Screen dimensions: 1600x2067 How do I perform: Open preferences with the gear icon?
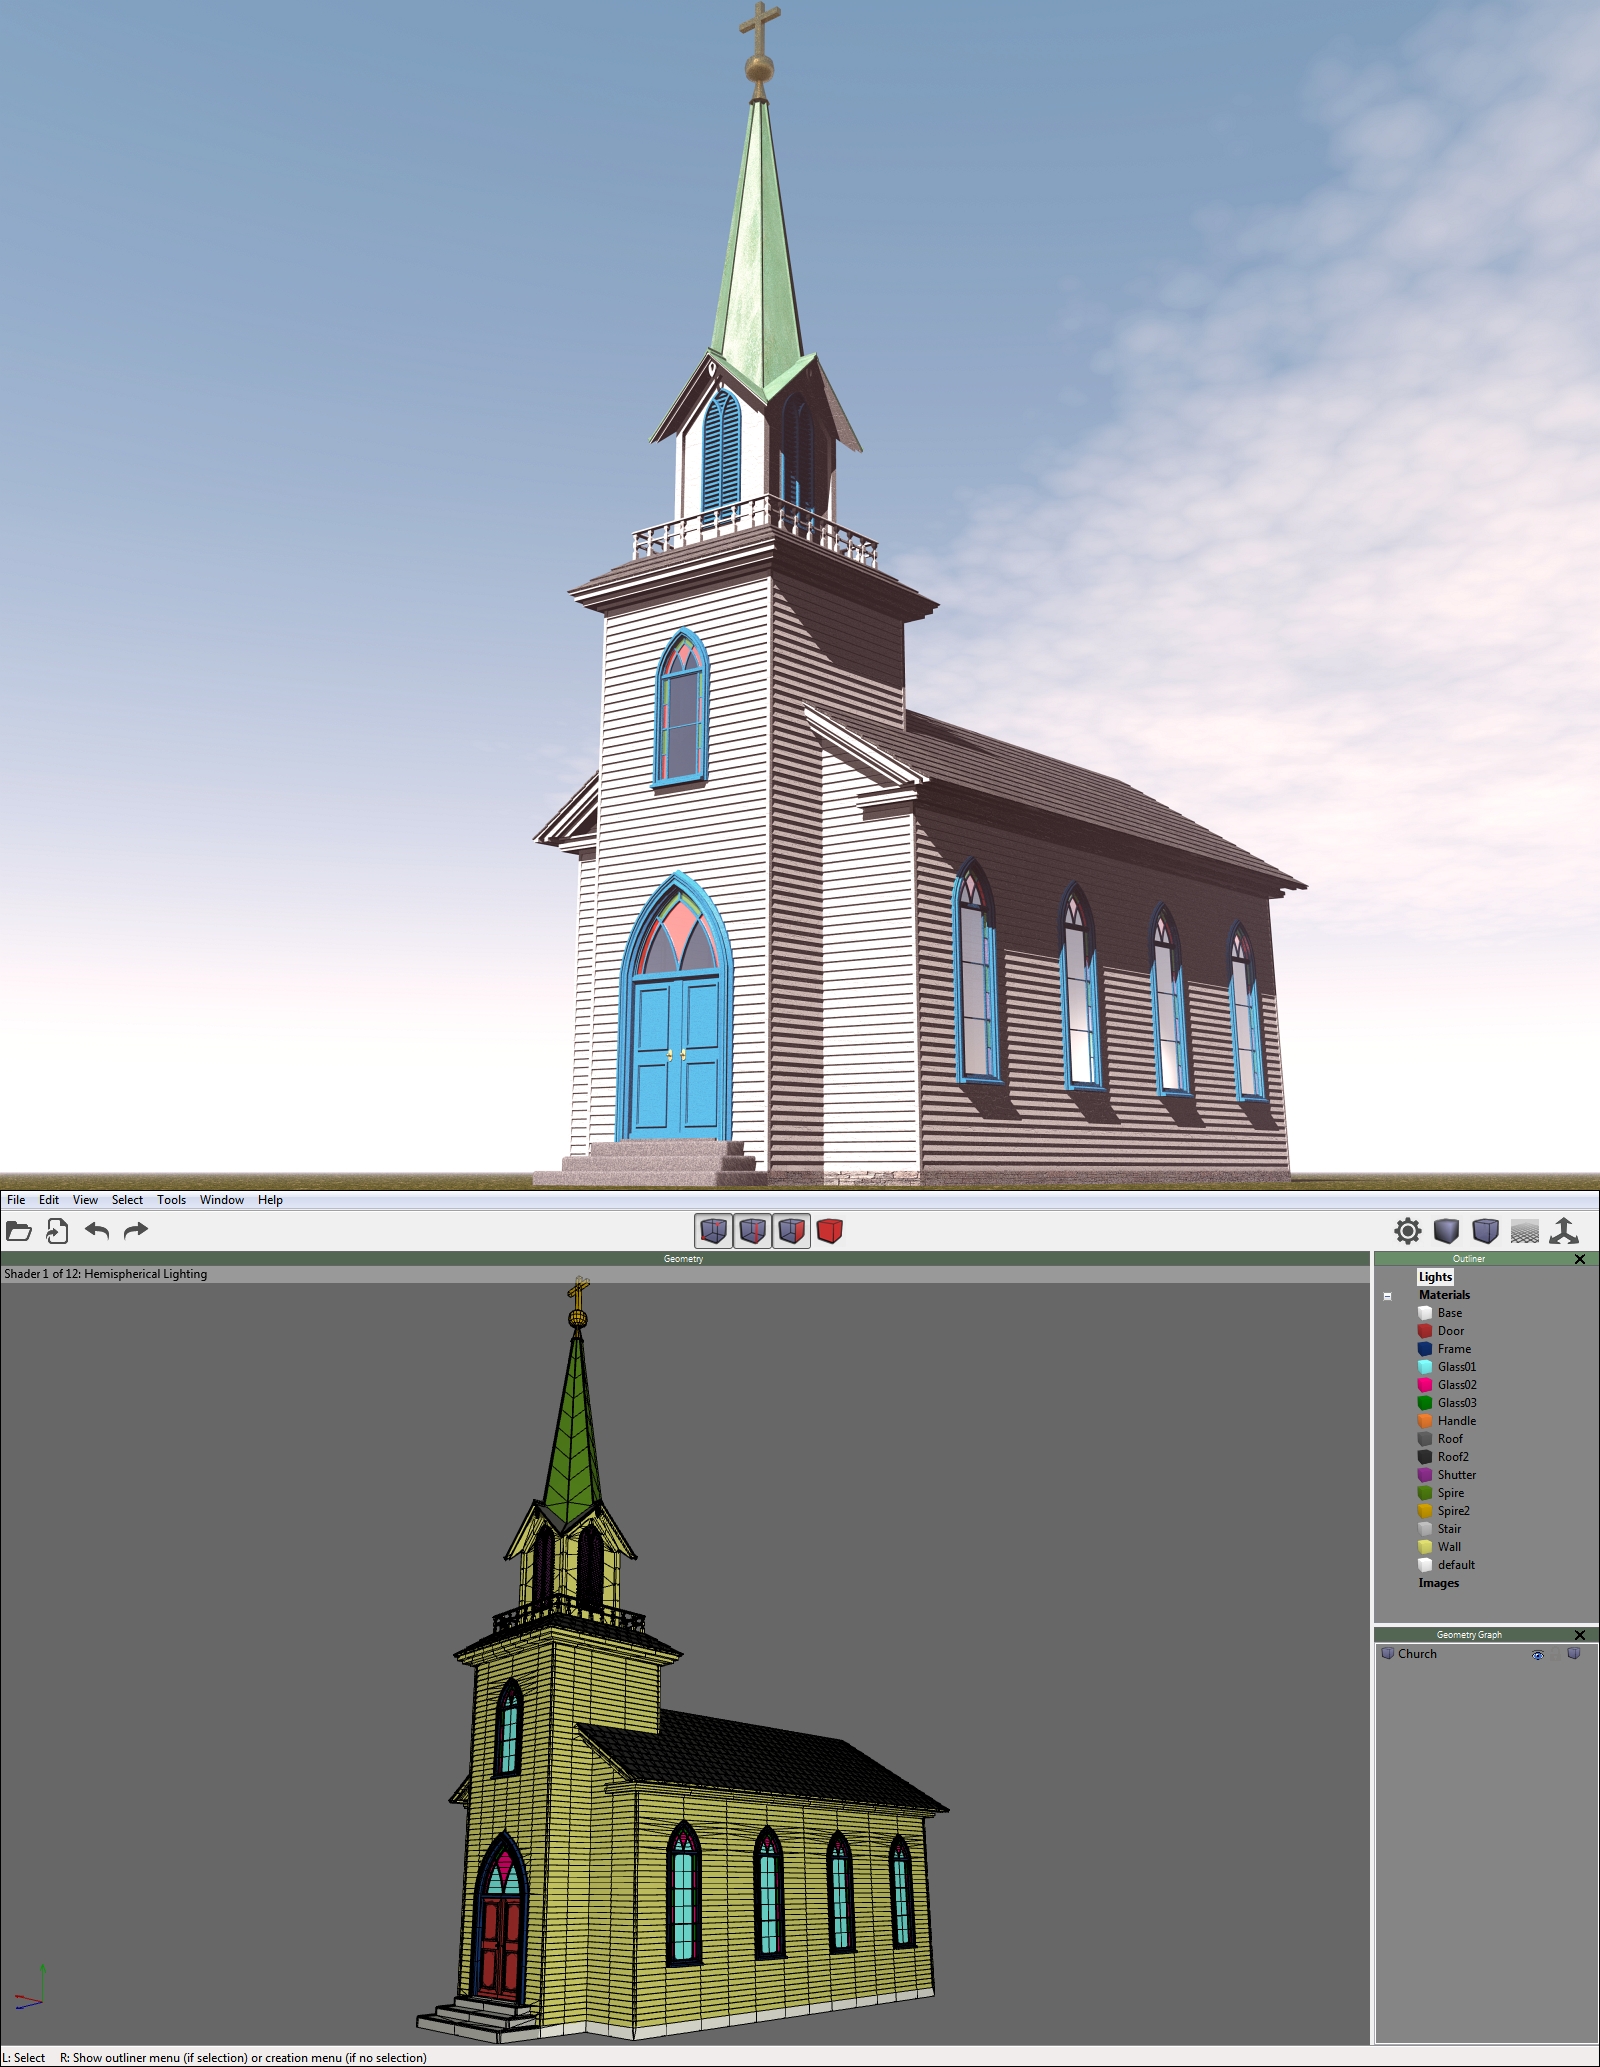[x=1408, y=1231]
